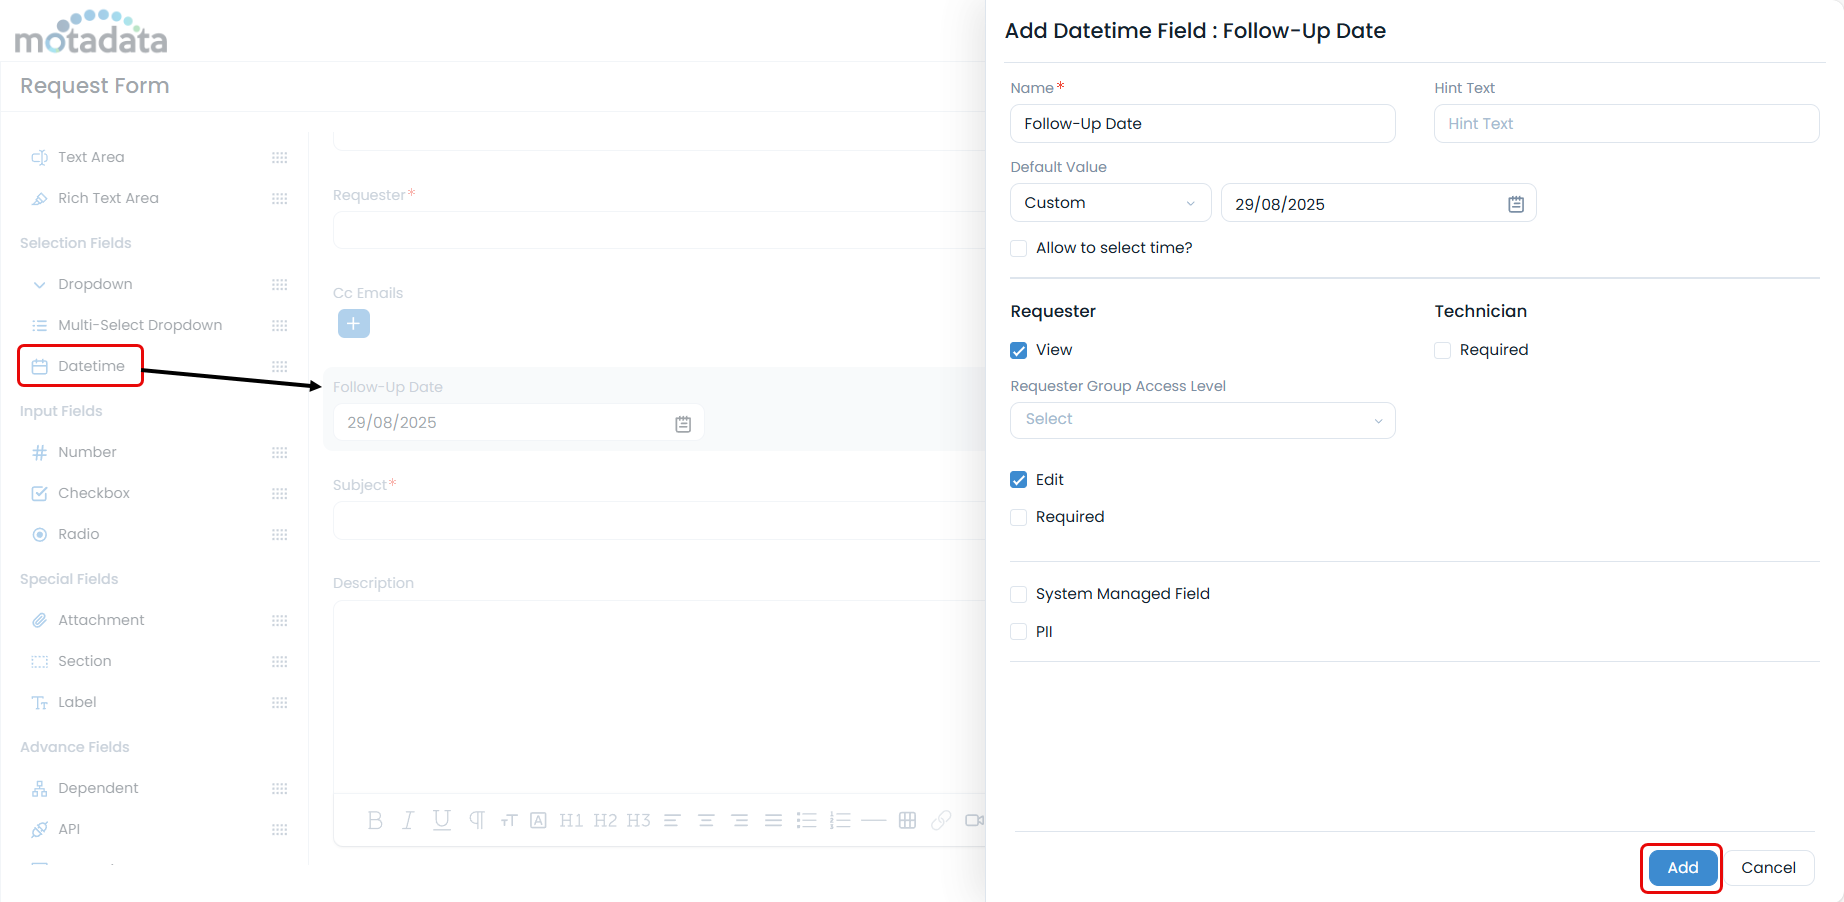Click the insert table icon in Description toolbar
1844x902 pixels.
[x=907, y=820]
